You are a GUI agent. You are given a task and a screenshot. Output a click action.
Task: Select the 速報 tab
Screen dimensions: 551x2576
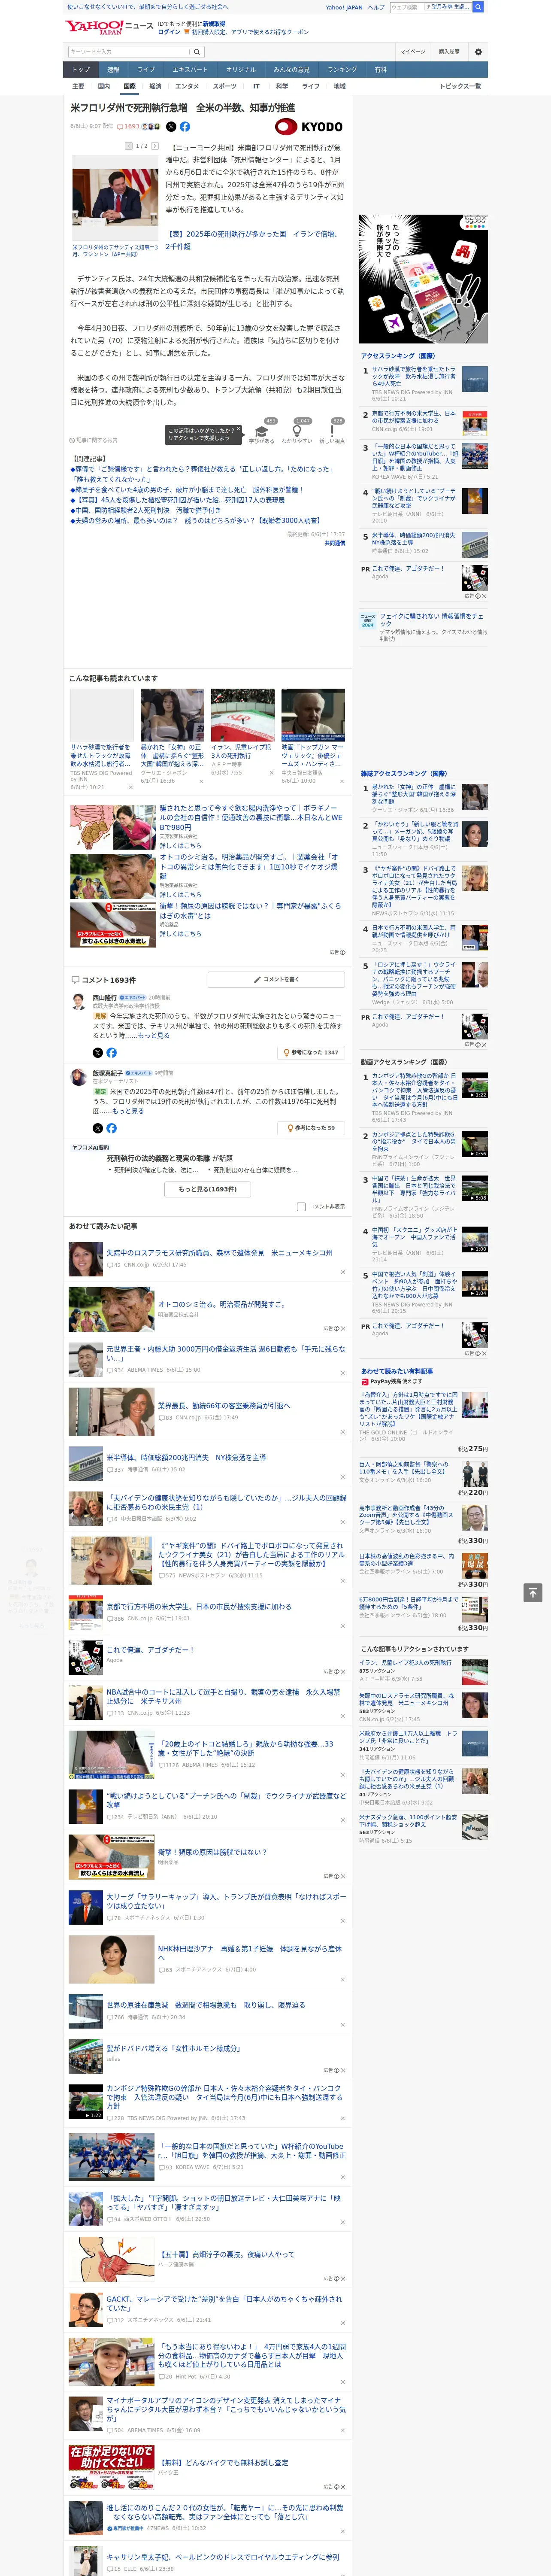click(113, 70)
